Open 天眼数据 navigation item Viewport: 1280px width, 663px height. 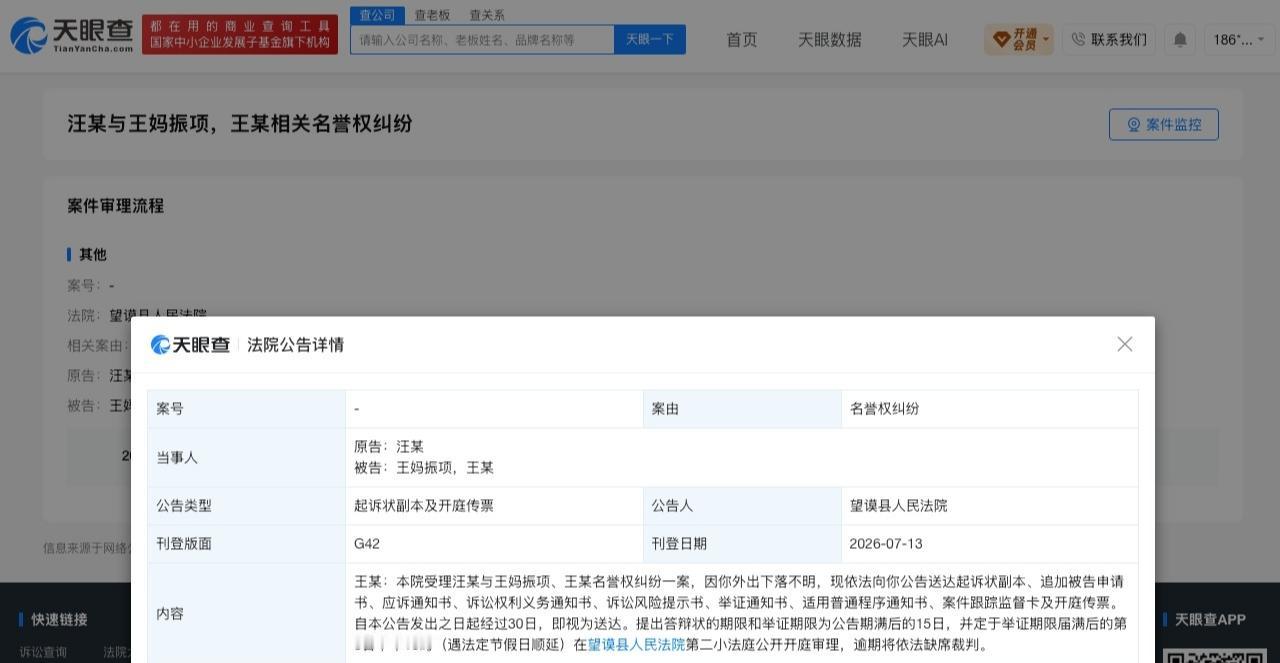[829, 39]
